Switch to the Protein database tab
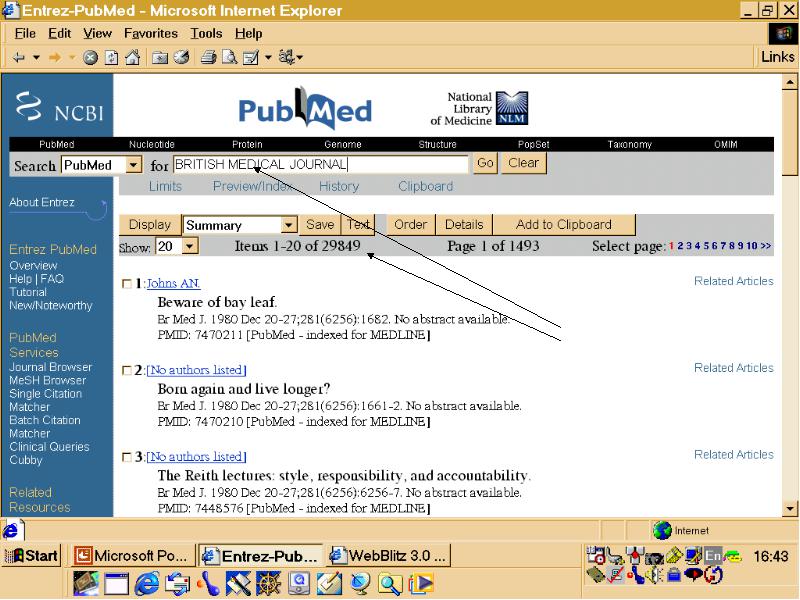This screenshot has width=800, height=600. (x=247, y=144)
